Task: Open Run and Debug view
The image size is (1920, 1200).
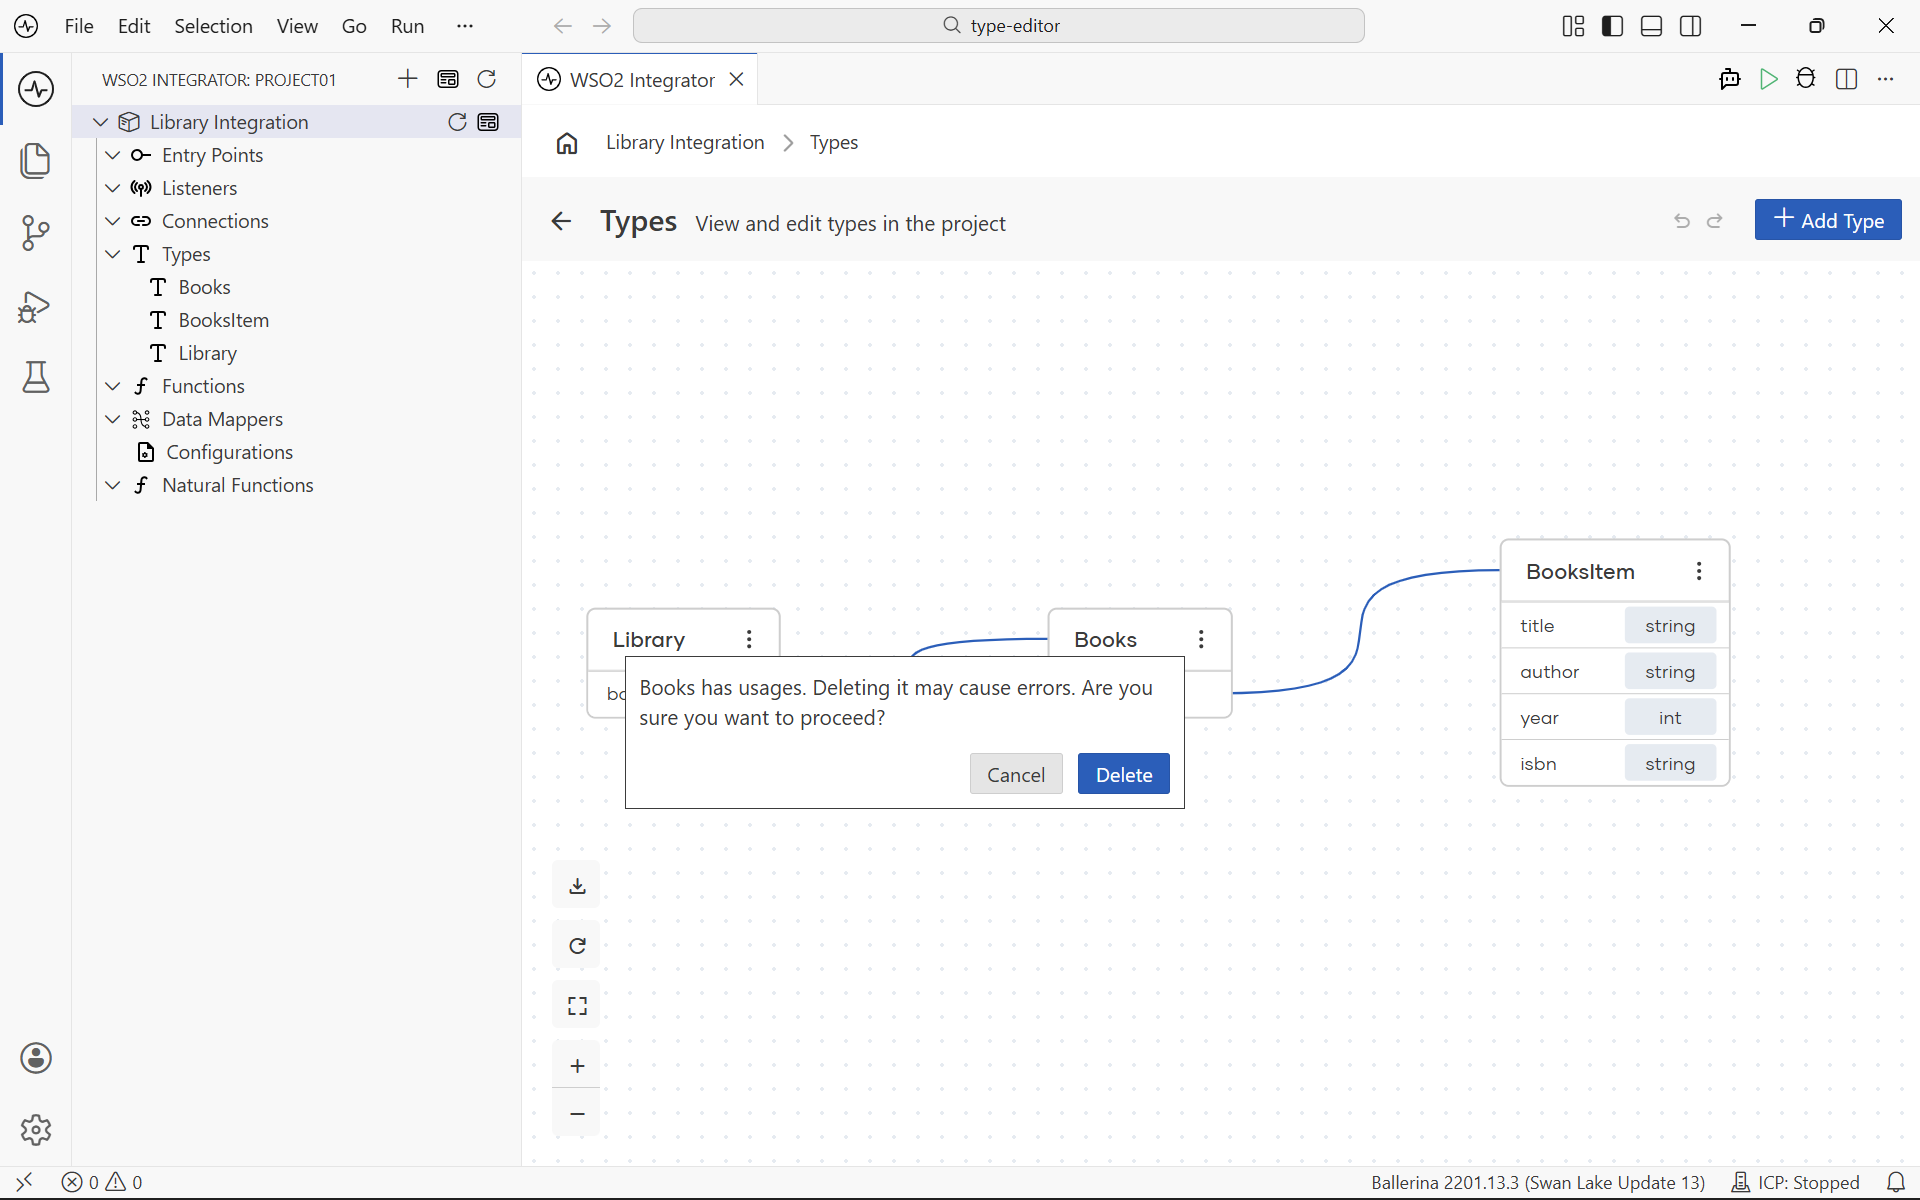Action: (x=36, y=306)
